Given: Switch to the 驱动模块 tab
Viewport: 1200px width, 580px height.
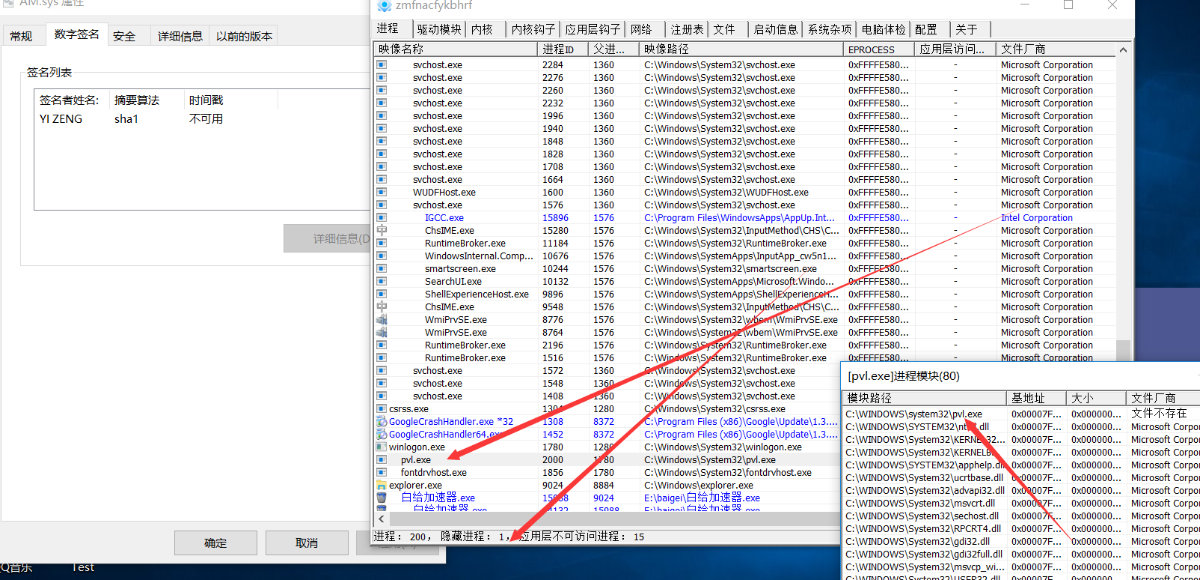Looking at the screenshot, I should click(x=439, y=30).
